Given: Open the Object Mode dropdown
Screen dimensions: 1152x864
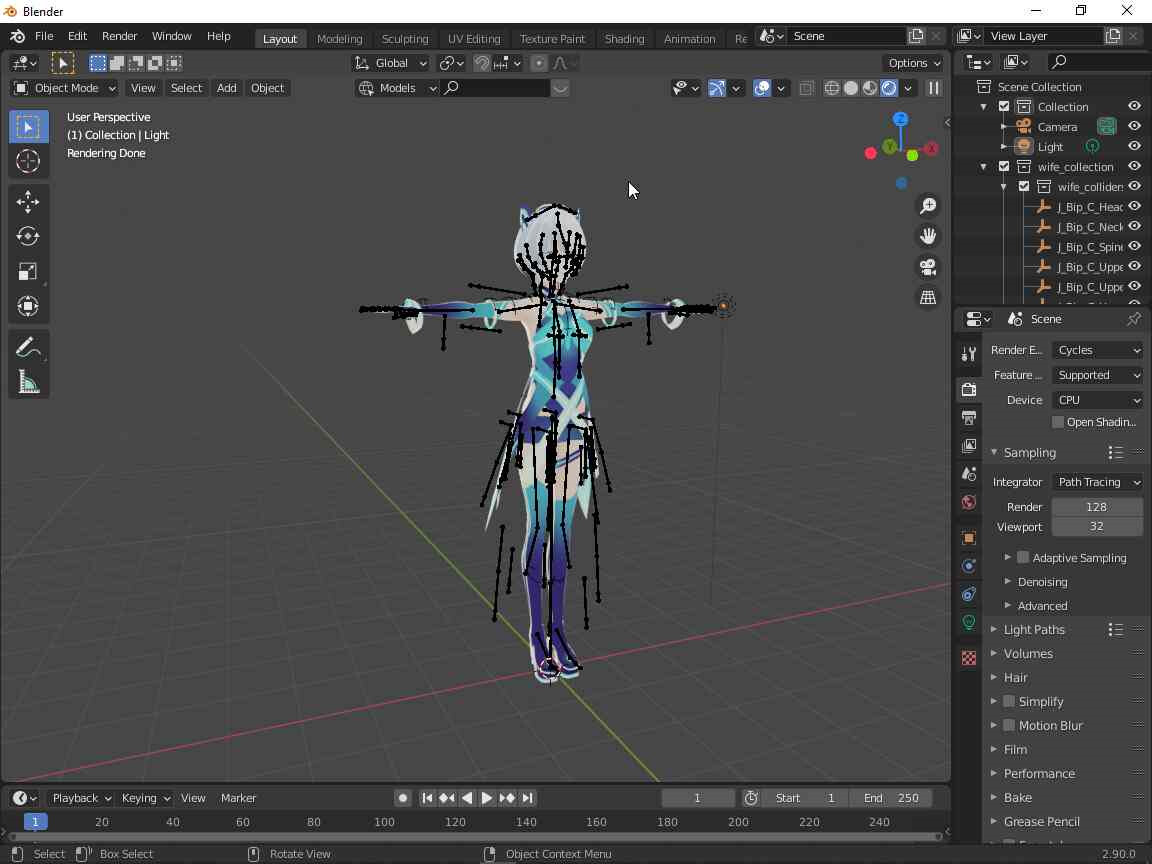Looking at the screenshot, I should [x=65, y=88].
